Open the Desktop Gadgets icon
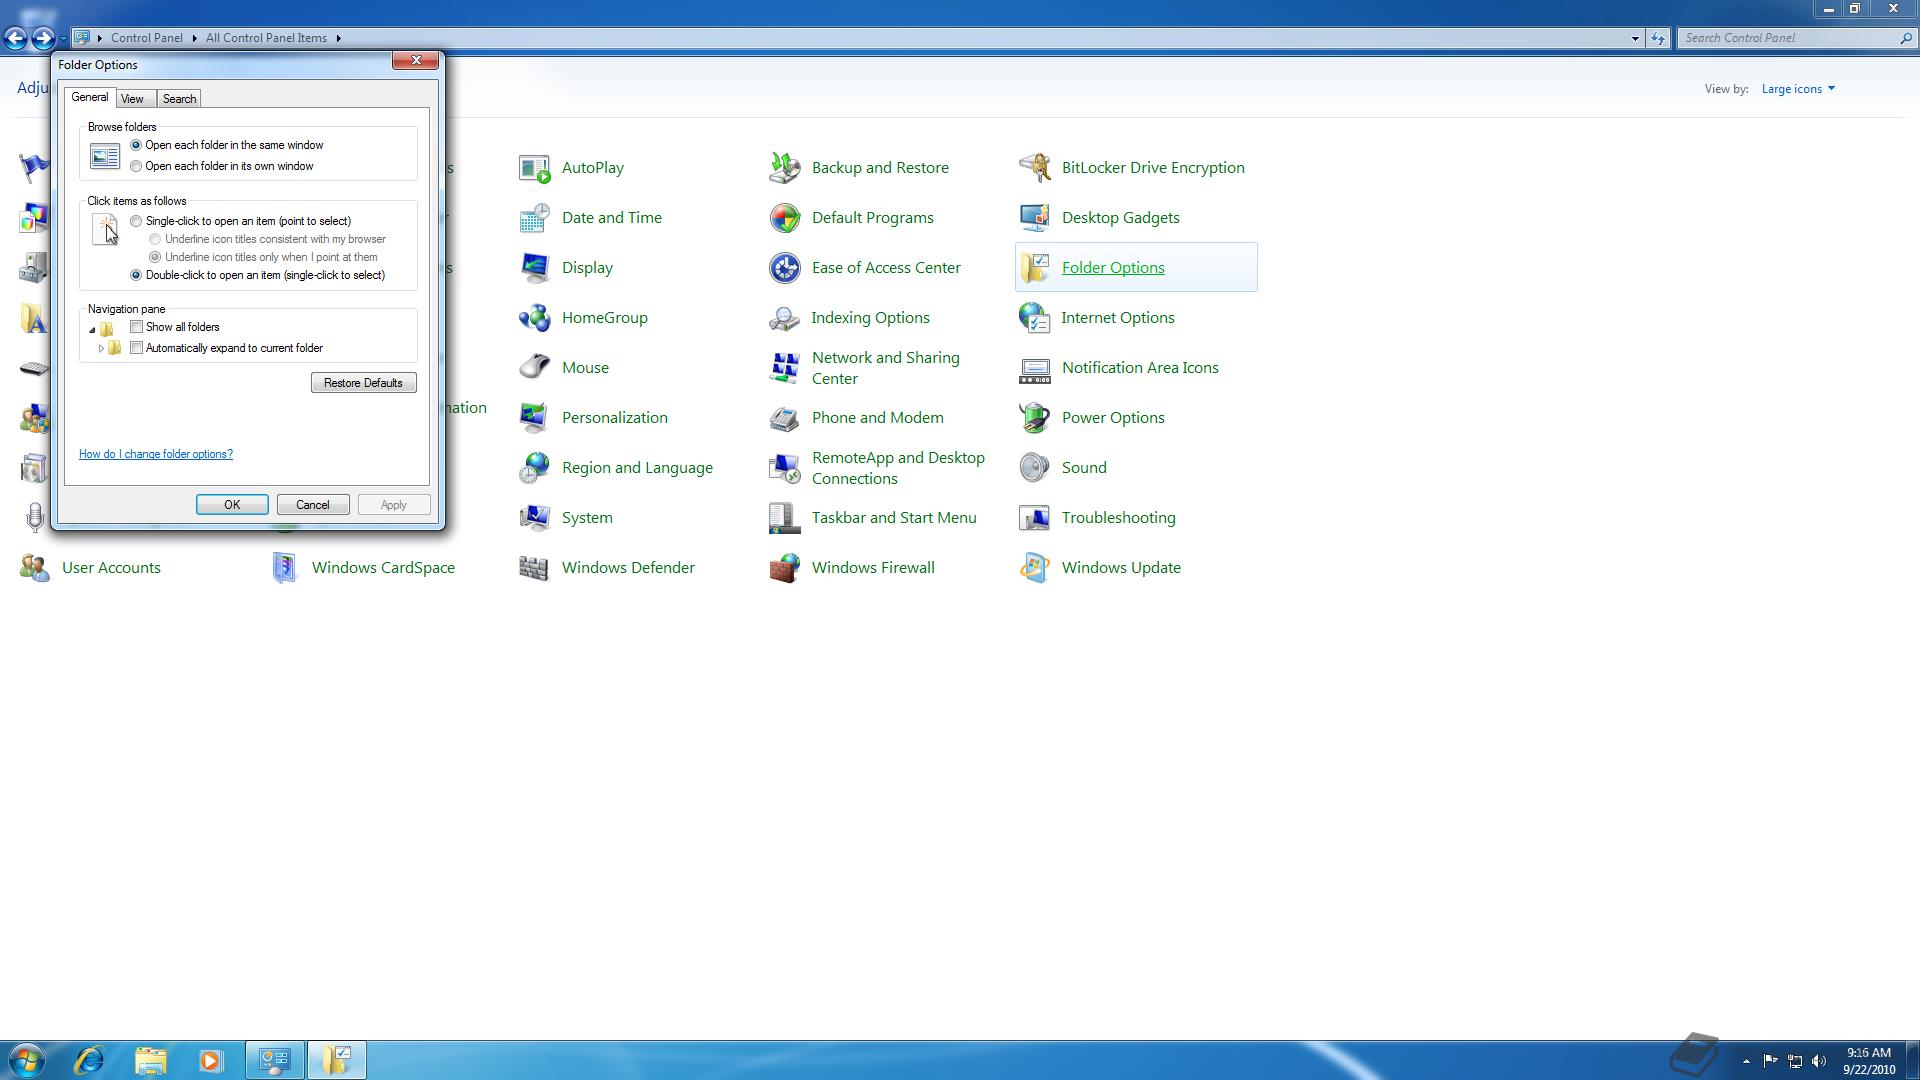This screenshot has width=1920, height=1080. 1035,218
